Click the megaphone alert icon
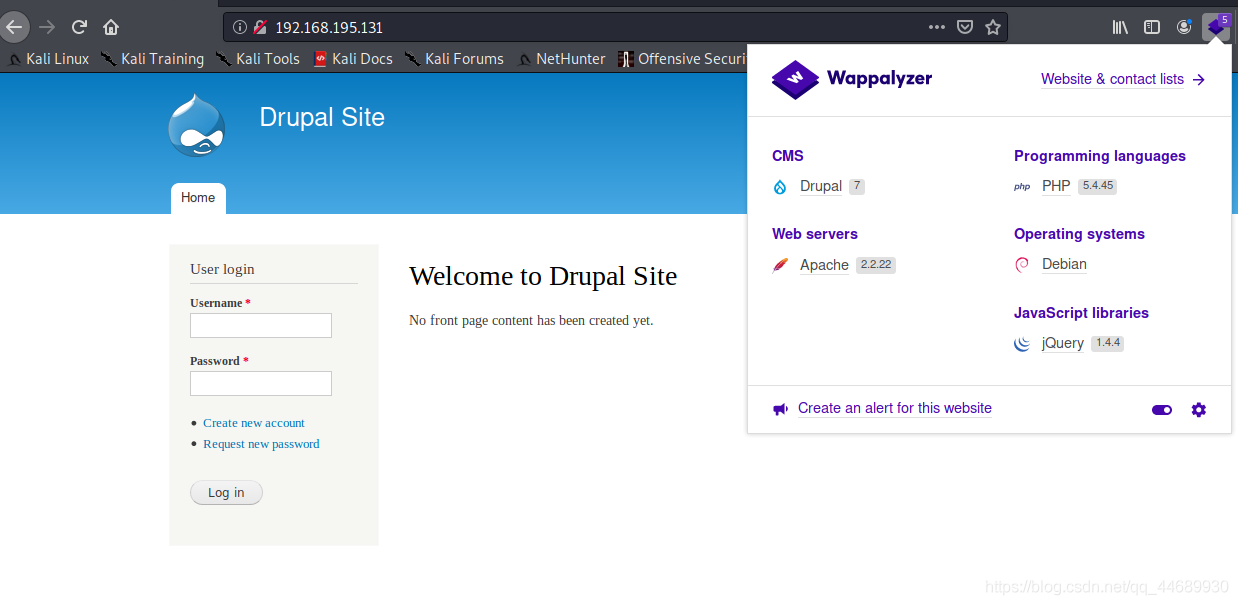This screenshot has width=1238, height=605. 780,409
